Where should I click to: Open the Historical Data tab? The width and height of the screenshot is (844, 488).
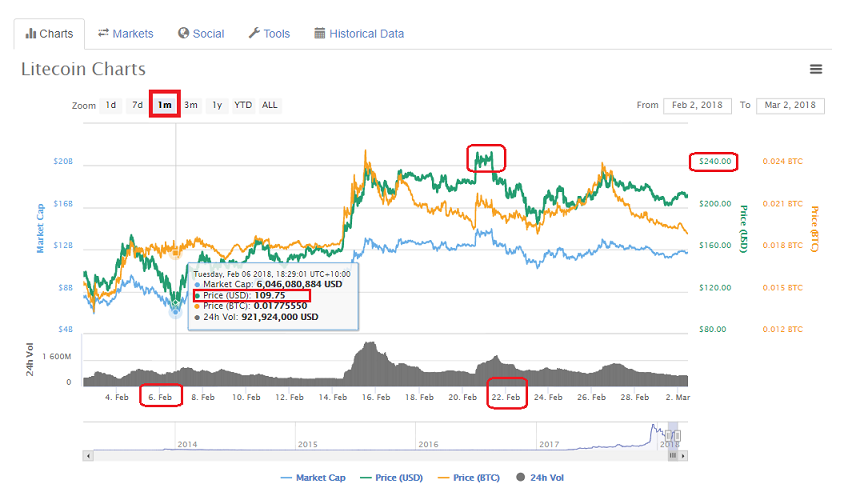click(359, 34)
